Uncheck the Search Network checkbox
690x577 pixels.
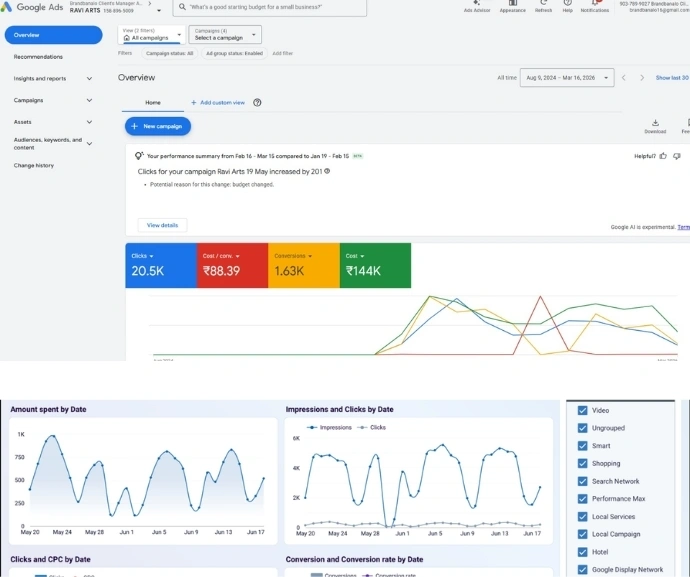(x=583, y=481)
